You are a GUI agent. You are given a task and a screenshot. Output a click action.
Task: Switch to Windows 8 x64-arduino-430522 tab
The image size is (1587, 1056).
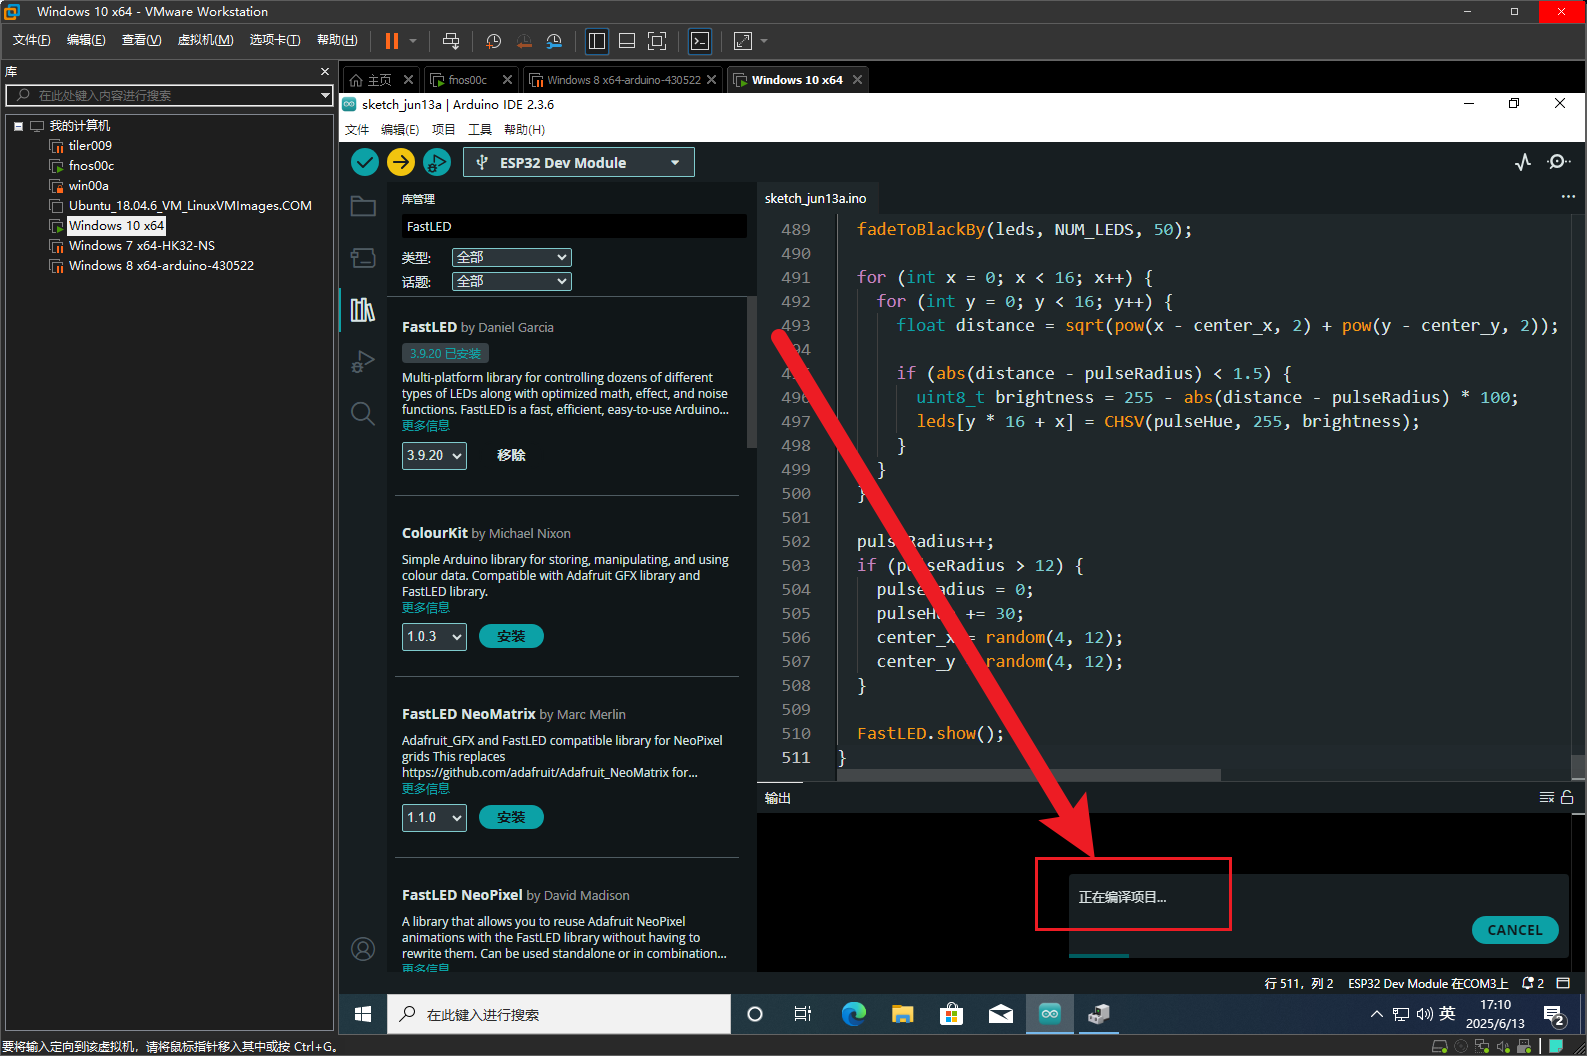click(623, 80)
